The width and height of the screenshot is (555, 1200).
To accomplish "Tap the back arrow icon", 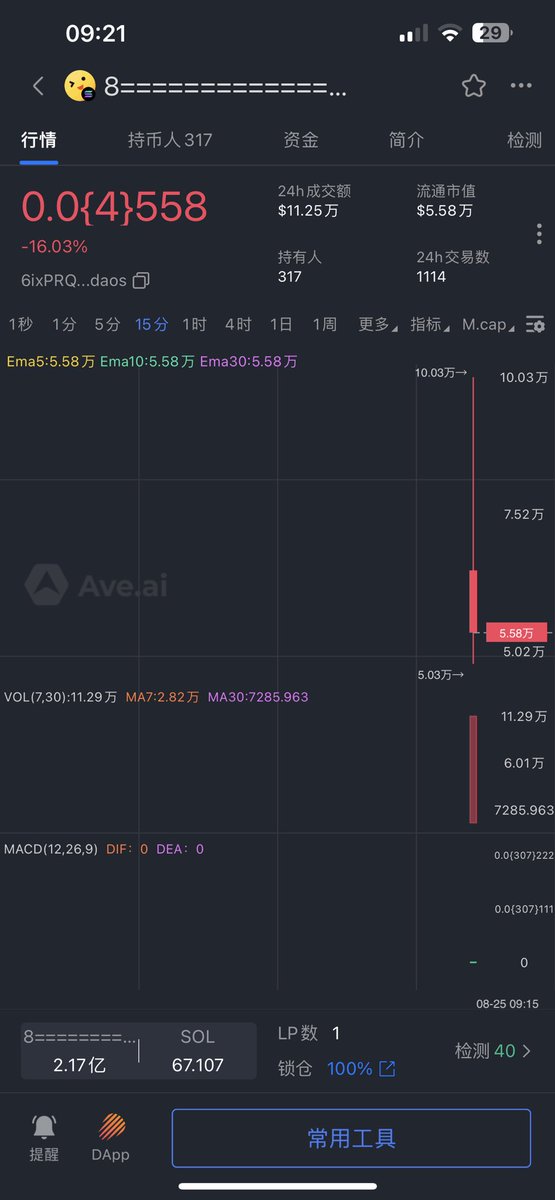I will [38, 86].
